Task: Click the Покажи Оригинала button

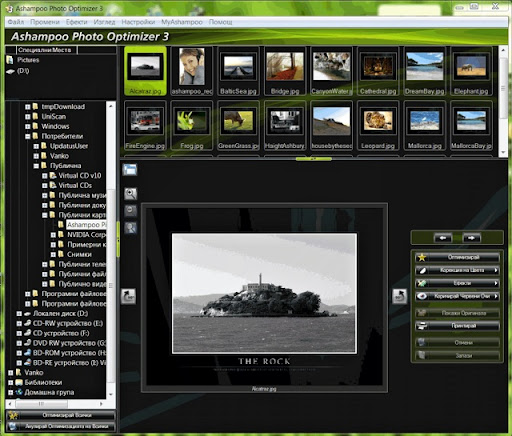Action: 457,313
